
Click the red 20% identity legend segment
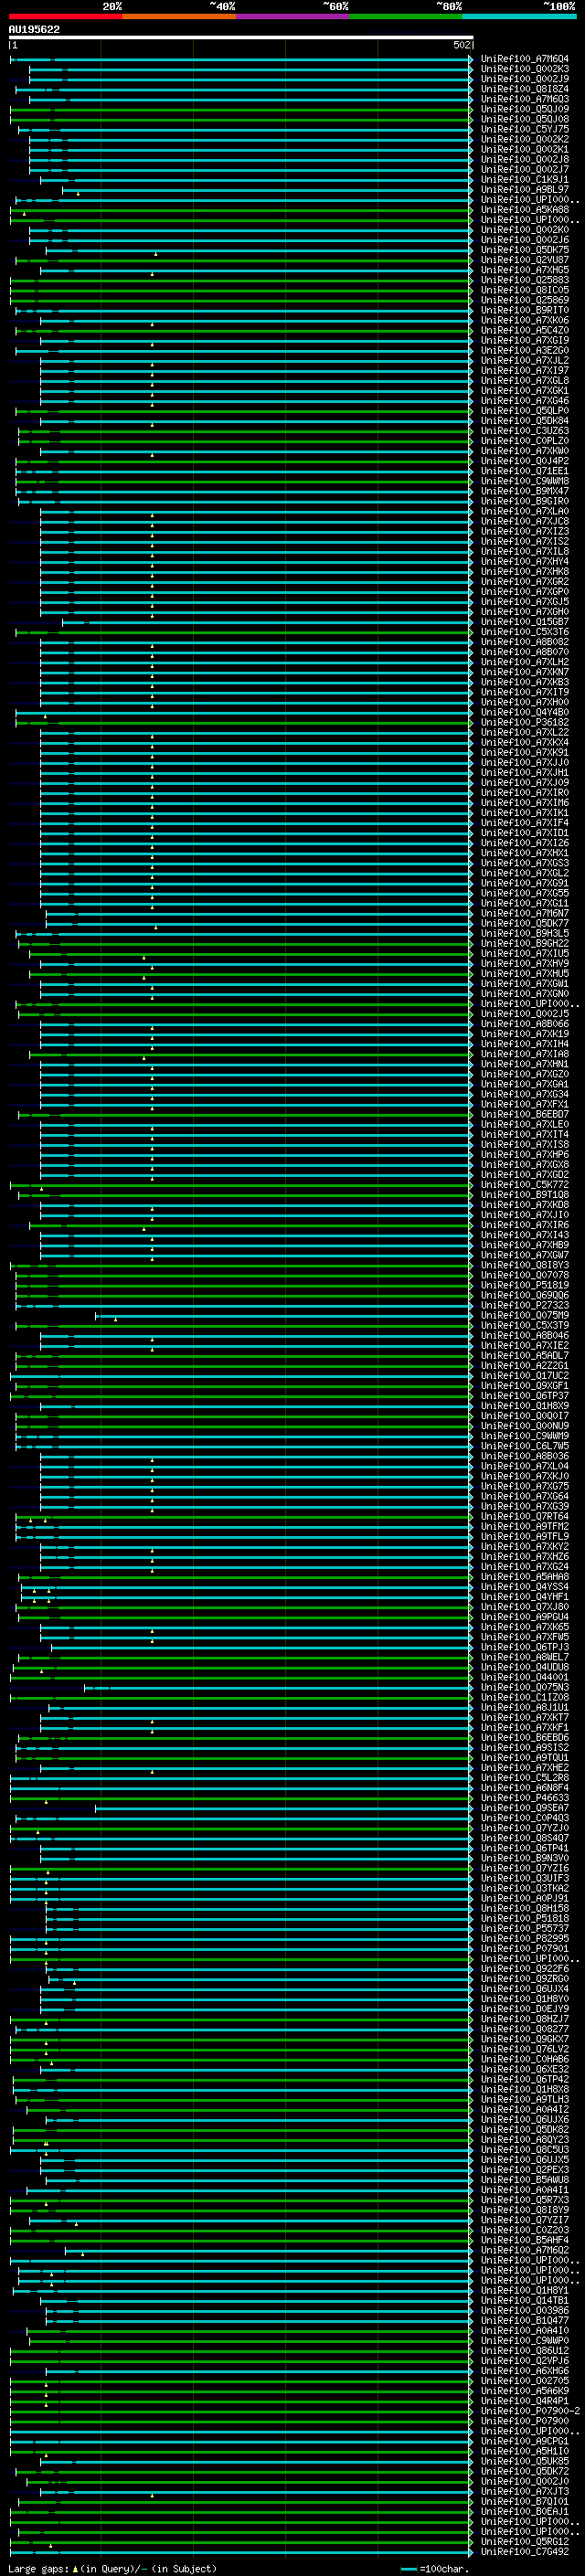65,16
